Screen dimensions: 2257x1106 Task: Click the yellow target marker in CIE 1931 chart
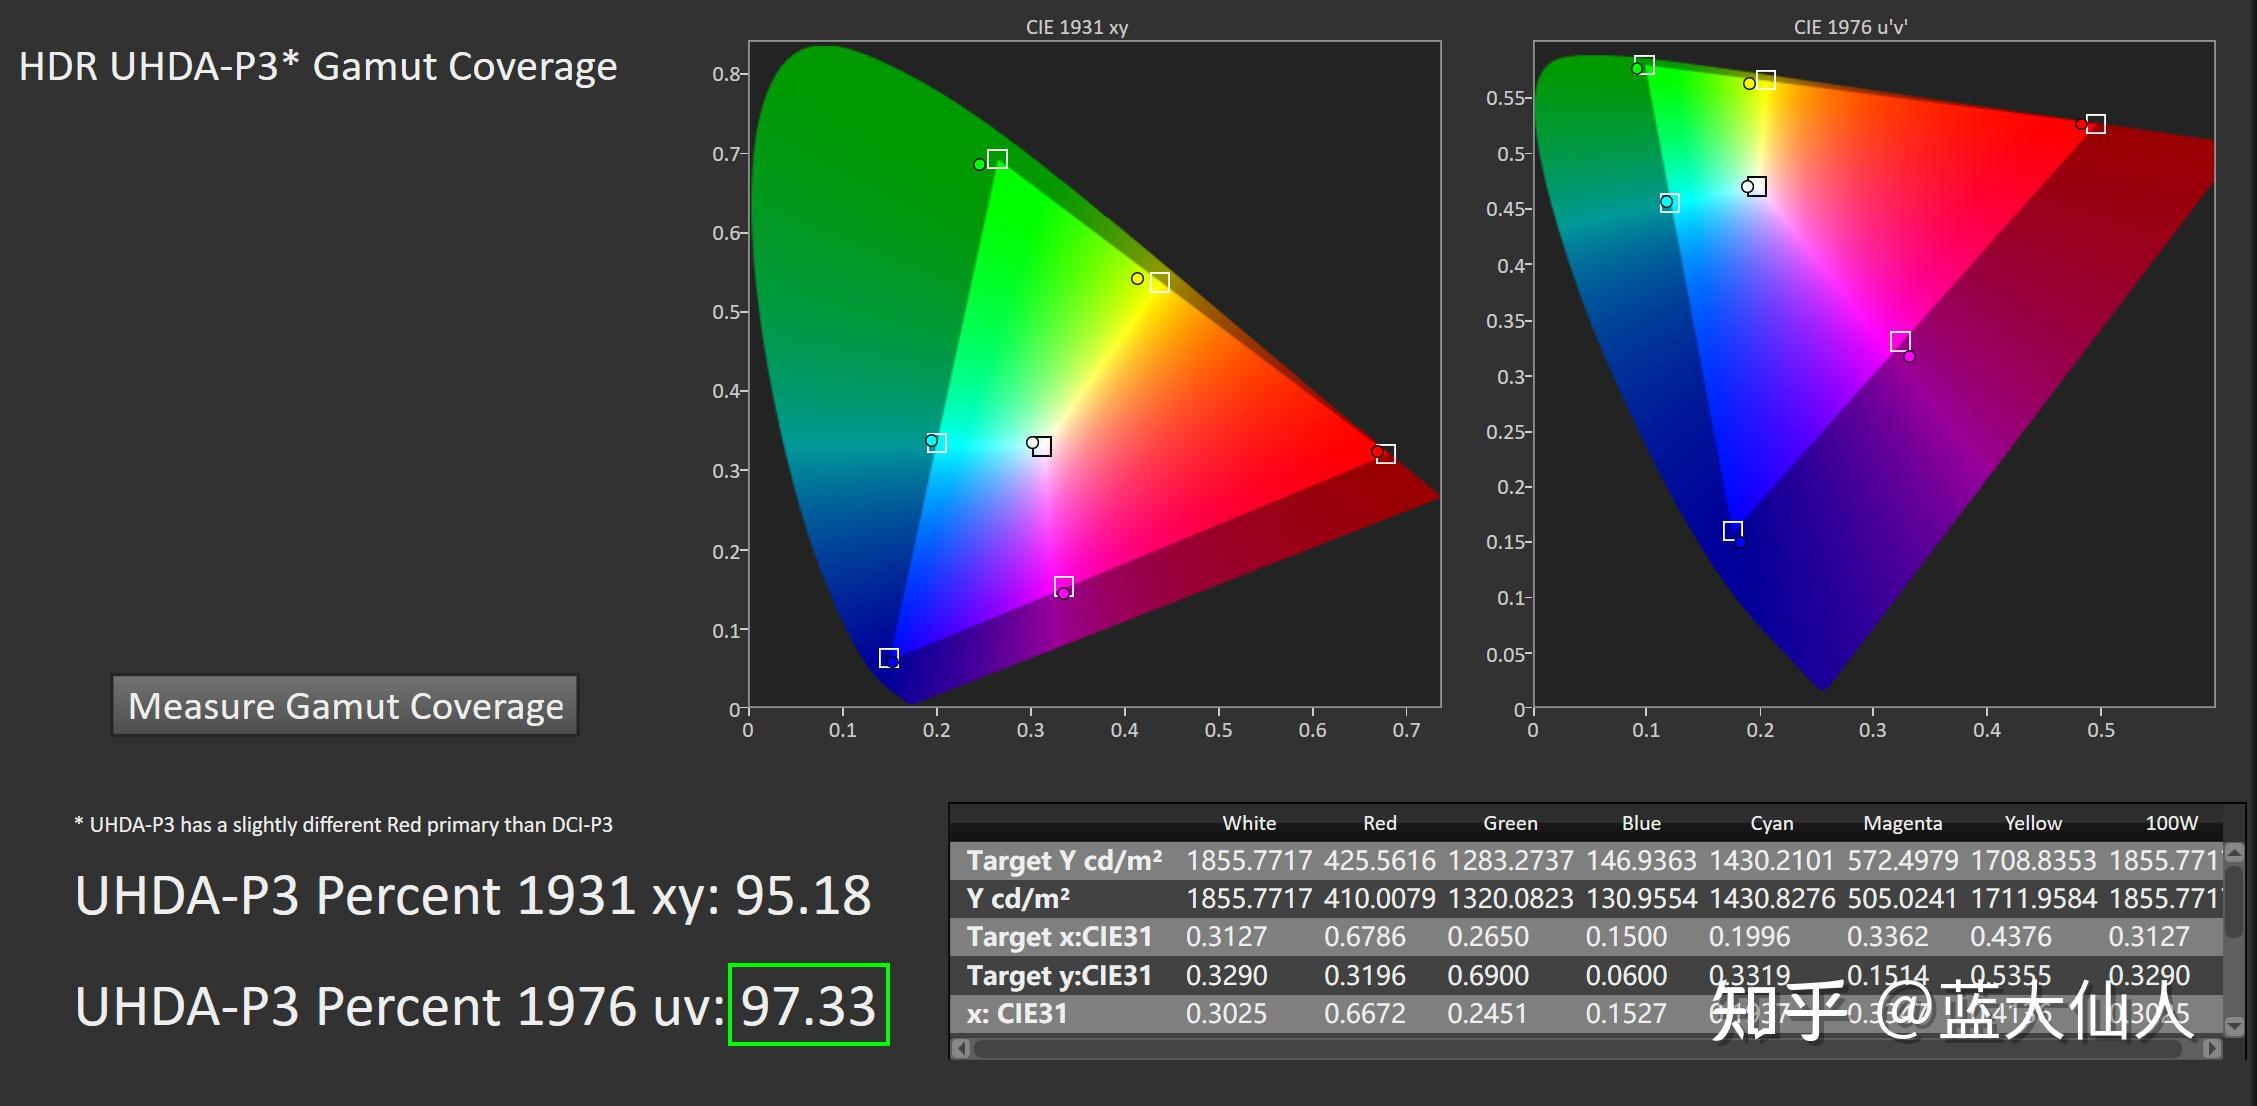pyautogui.click(x=1159, y=283)
